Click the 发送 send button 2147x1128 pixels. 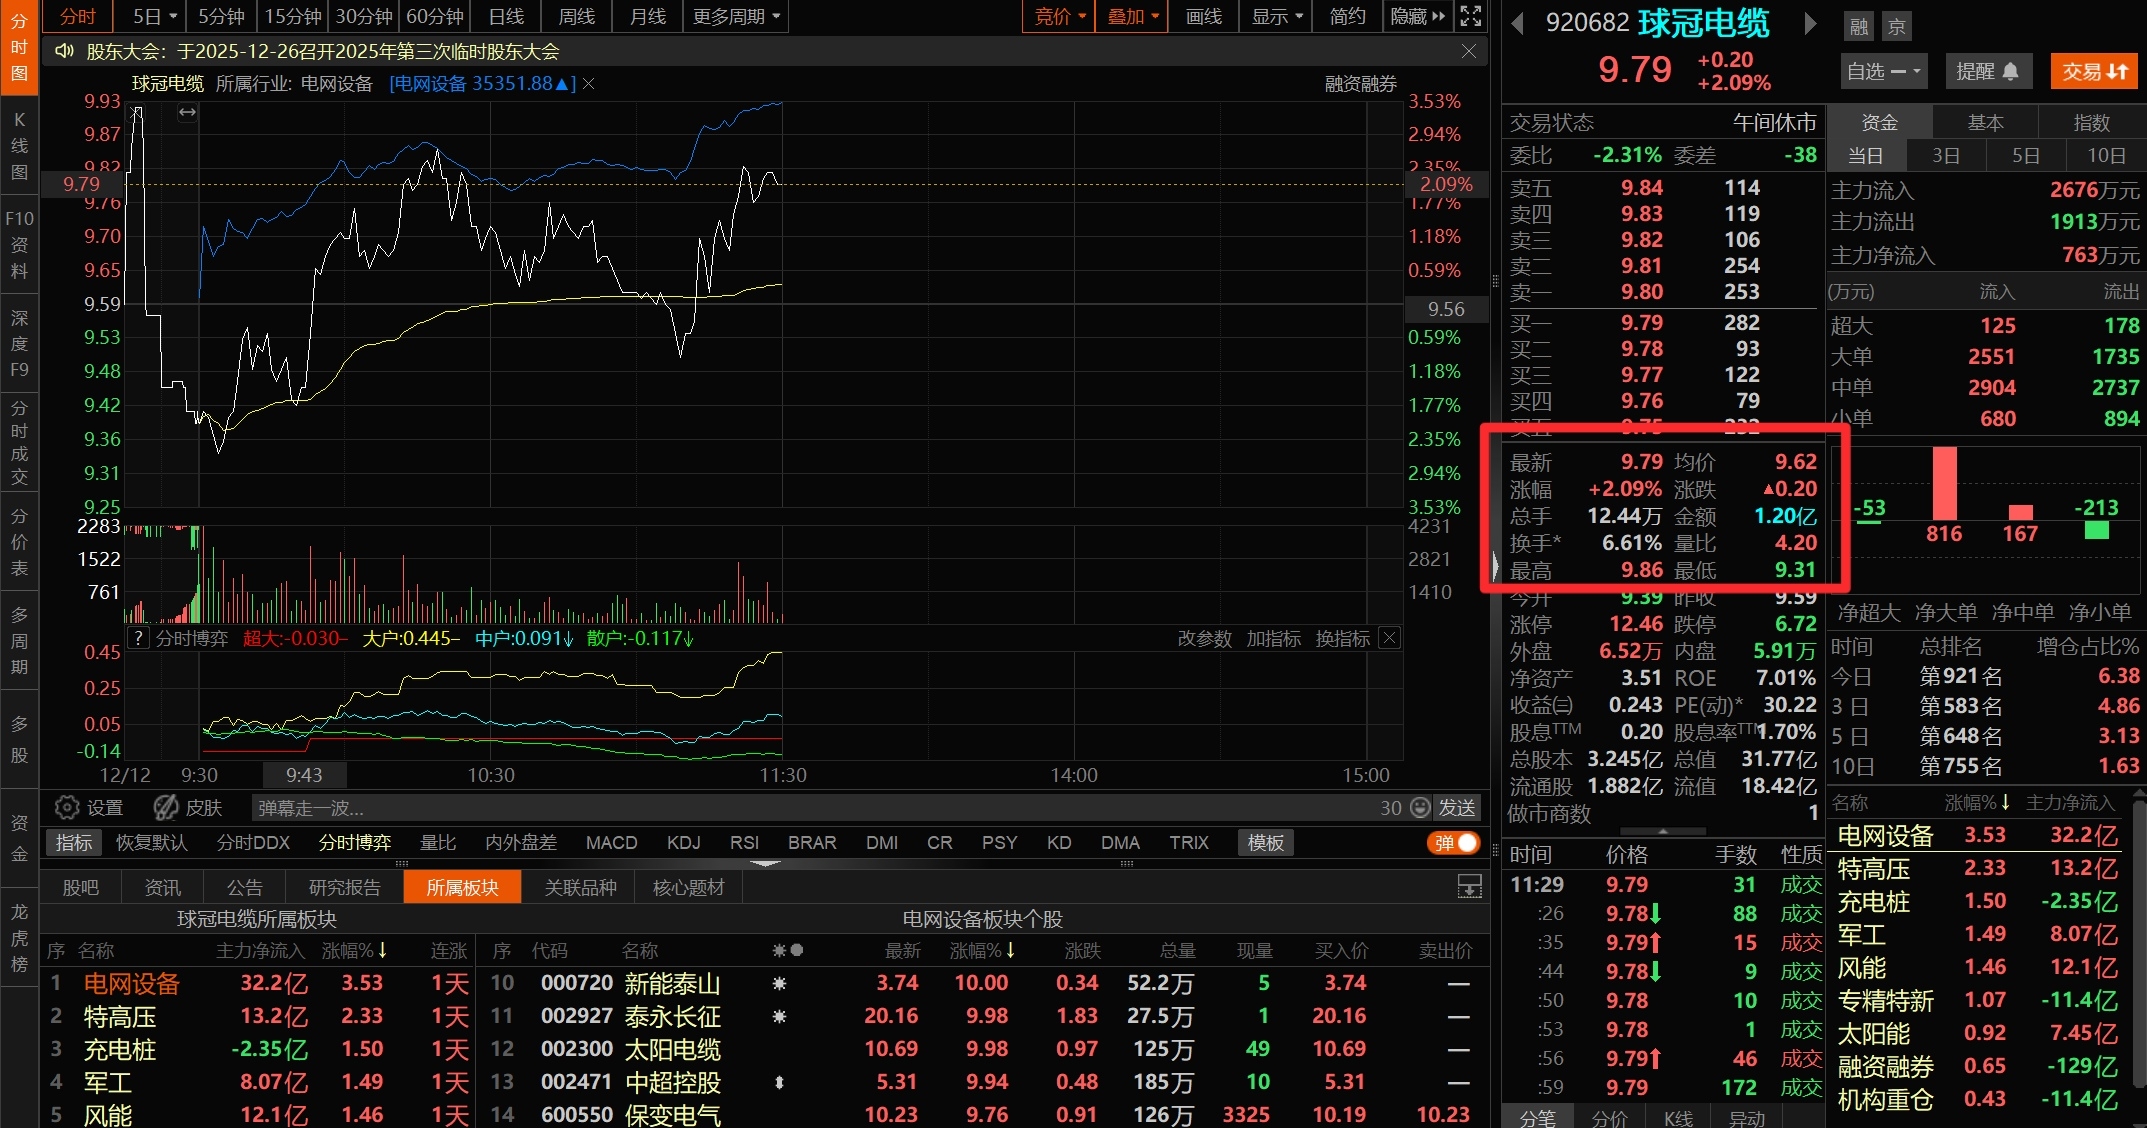click(1457, 807)
